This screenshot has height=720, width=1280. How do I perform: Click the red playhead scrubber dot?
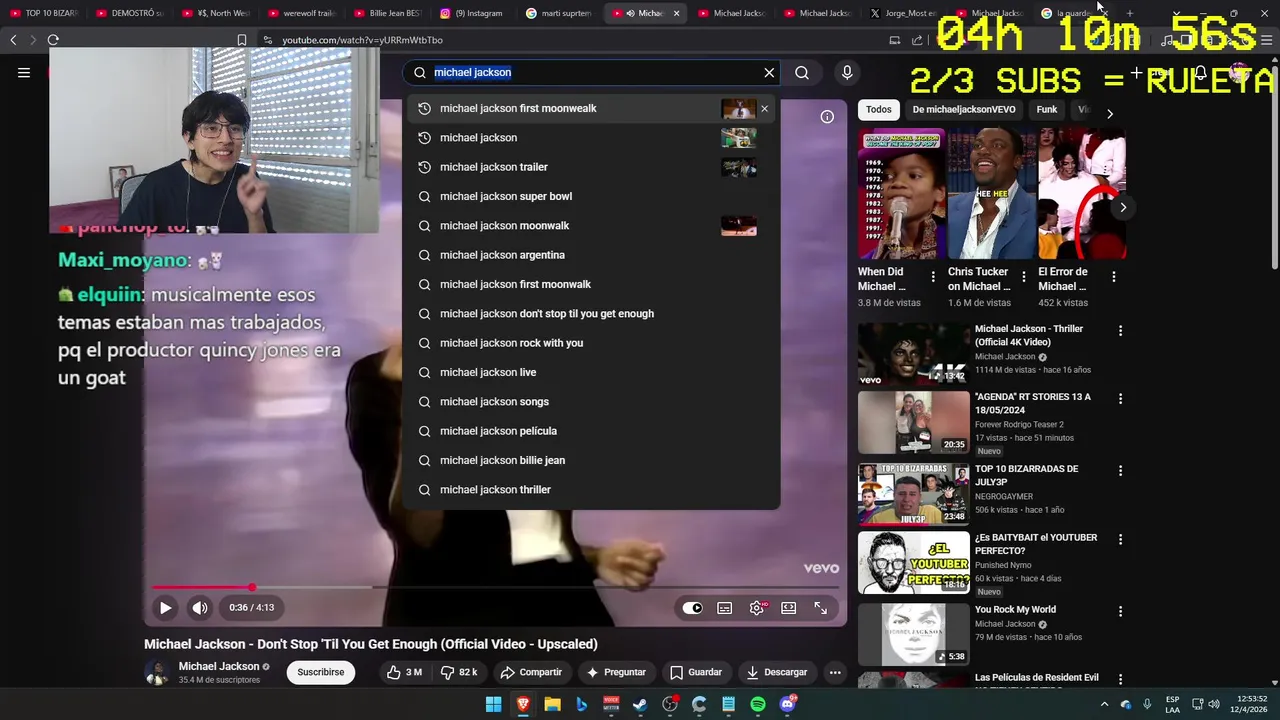click(x=252, y=587)
